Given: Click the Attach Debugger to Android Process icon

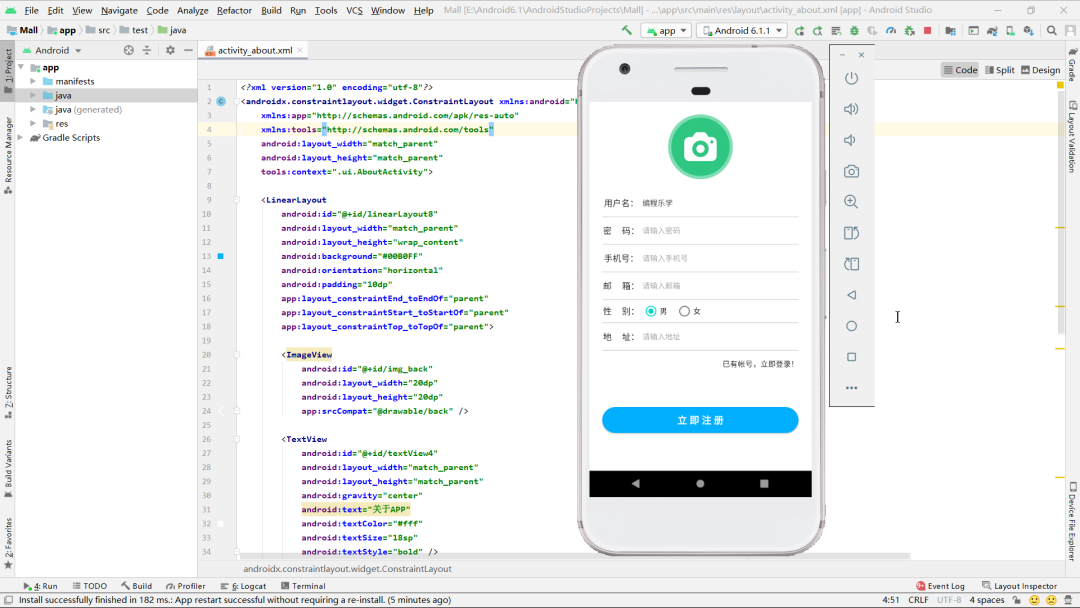Looking at the screenshot, I should pyautogui.click(x=909, y=30).
